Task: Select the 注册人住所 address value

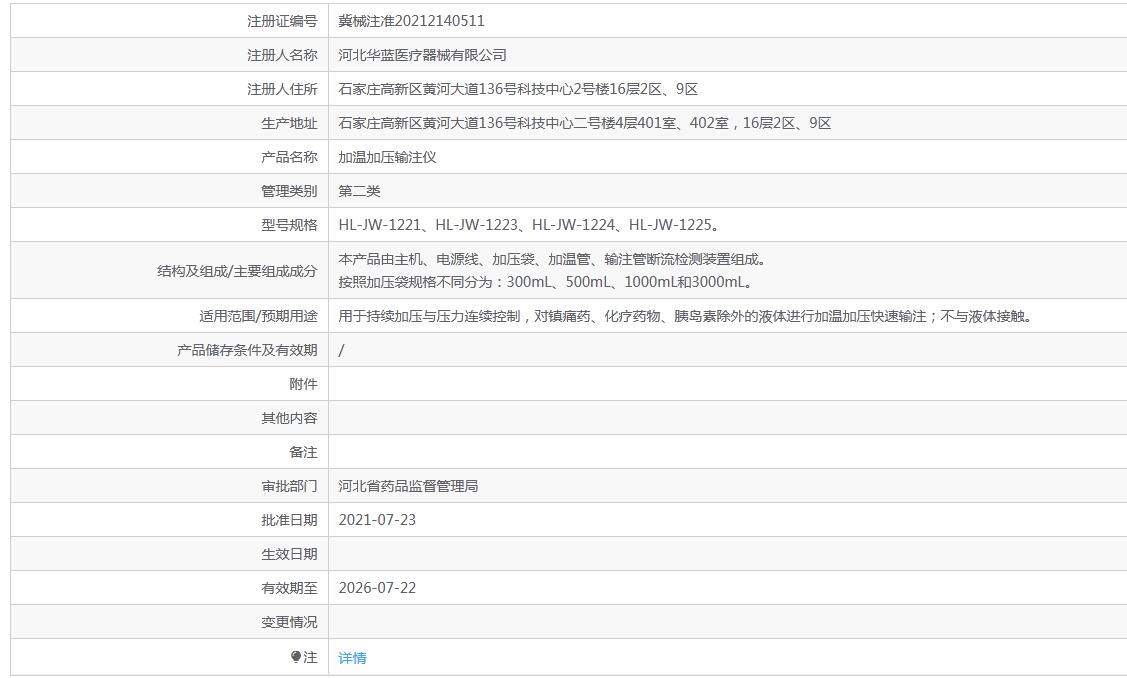Action: (518, 89)
